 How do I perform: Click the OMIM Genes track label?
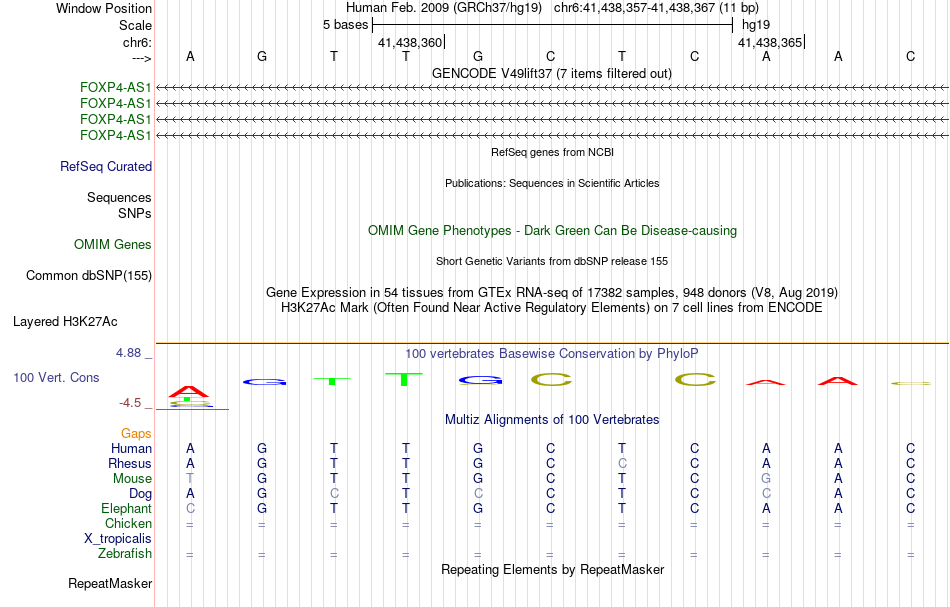113,245
